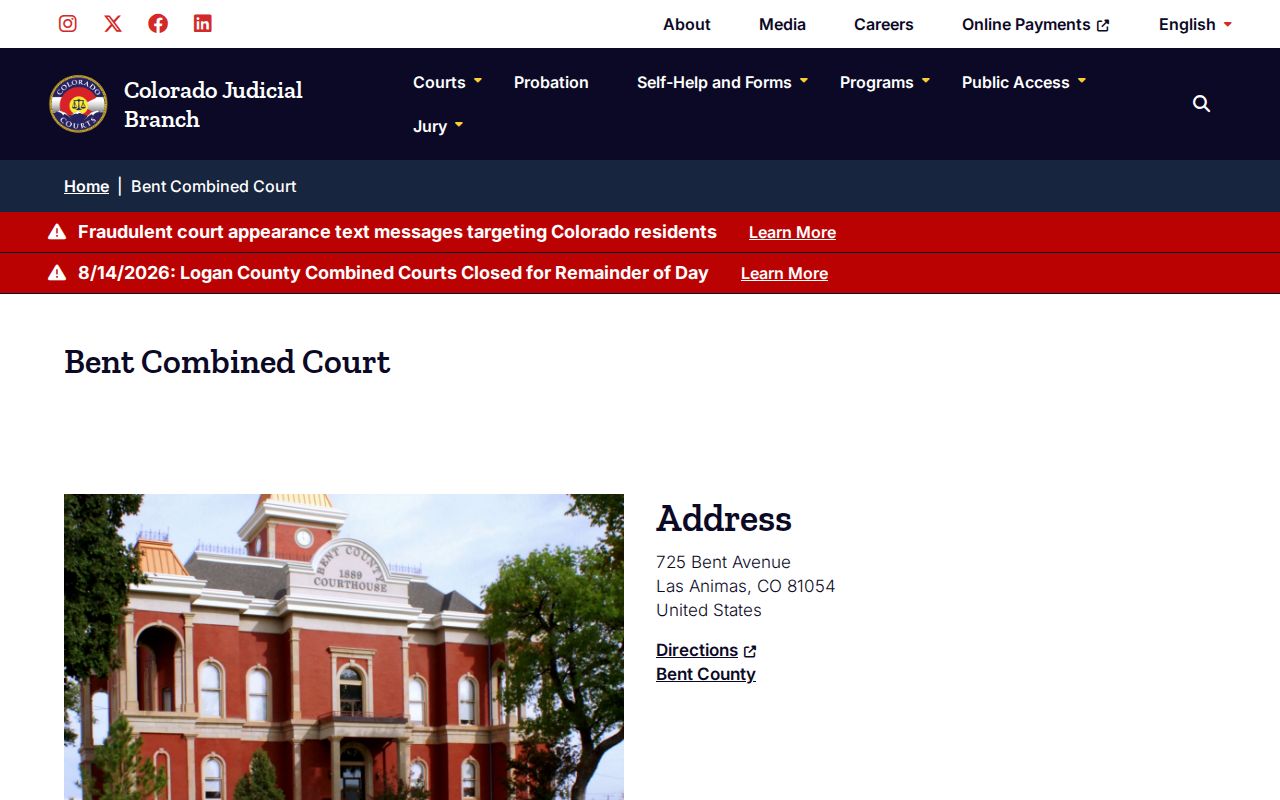Image resolution: width=1280 pixels, height=800 pixels.
Task: Click 'Bent Combined Court' in the breadcrumb
Action: [214, 186]
